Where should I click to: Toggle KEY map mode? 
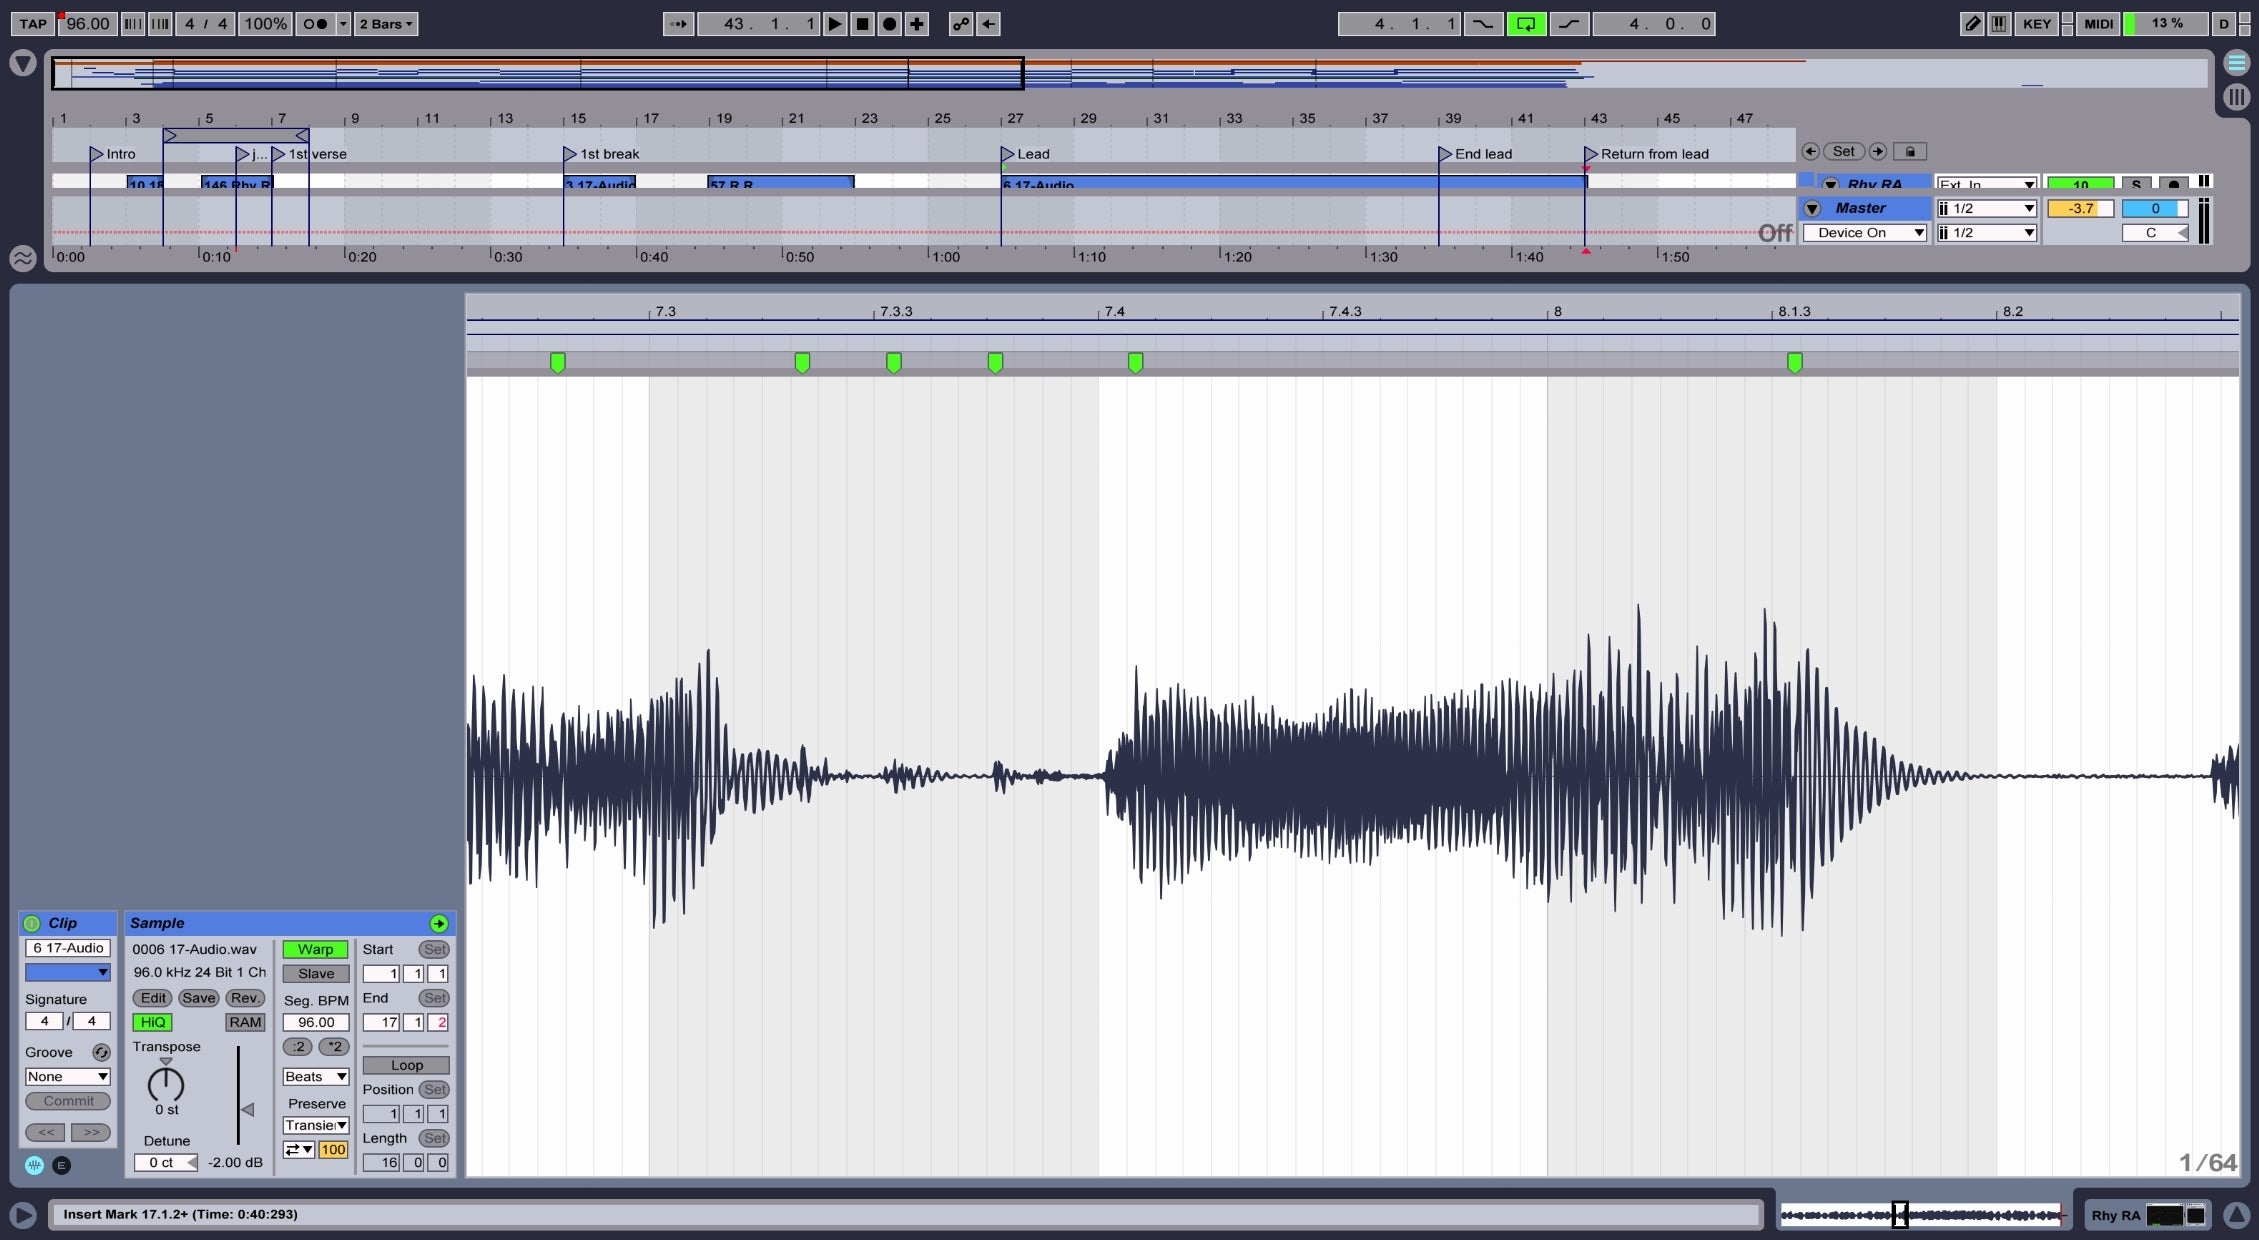coord(2037,24)
